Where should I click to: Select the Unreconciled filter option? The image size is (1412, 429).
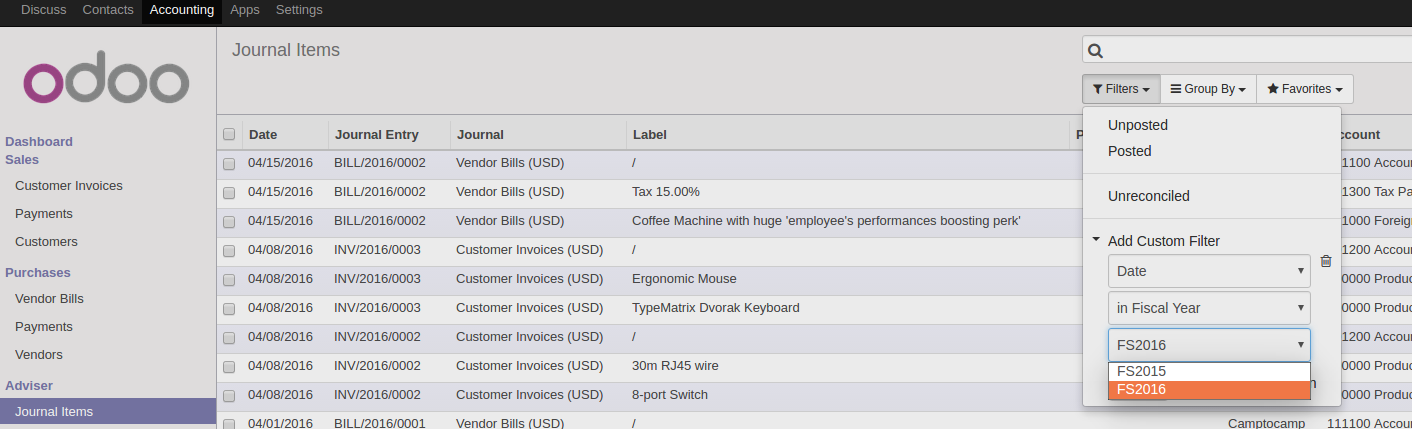1148,196
